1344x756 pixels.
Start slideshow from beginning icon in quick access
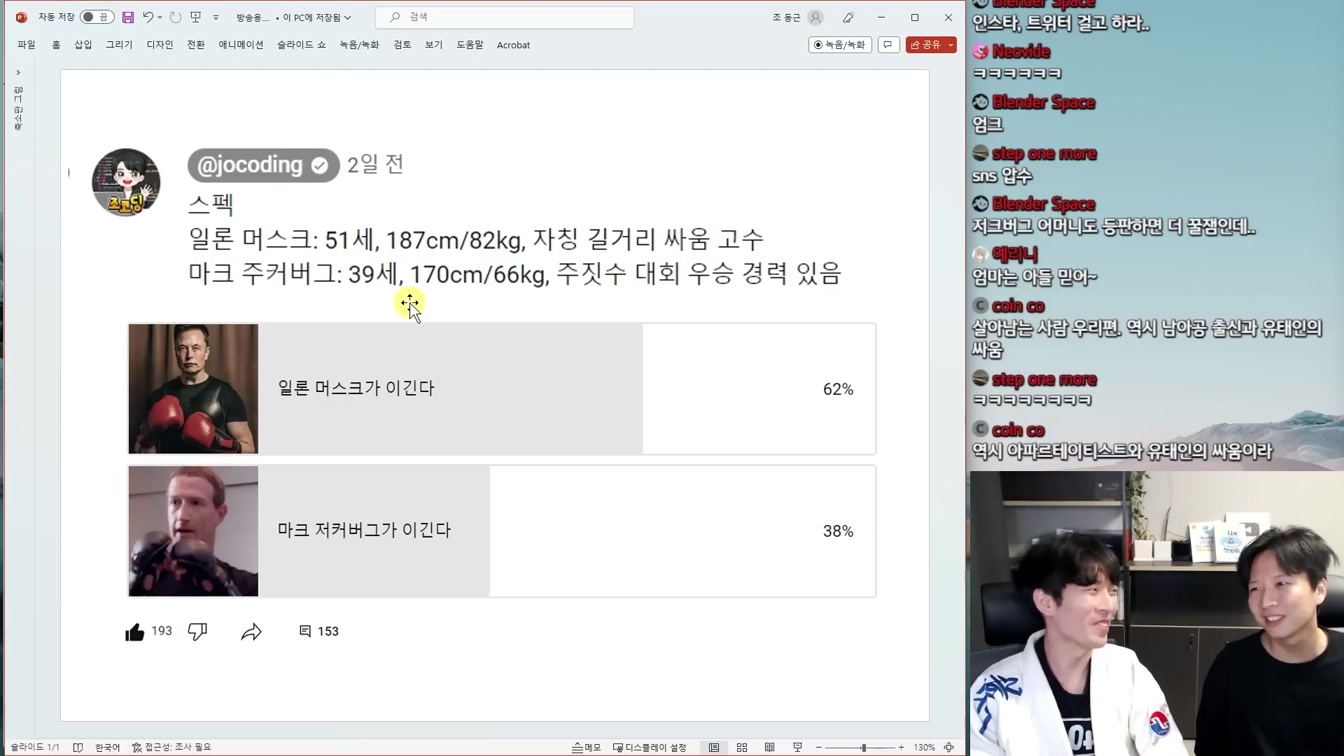click(196, 17)
